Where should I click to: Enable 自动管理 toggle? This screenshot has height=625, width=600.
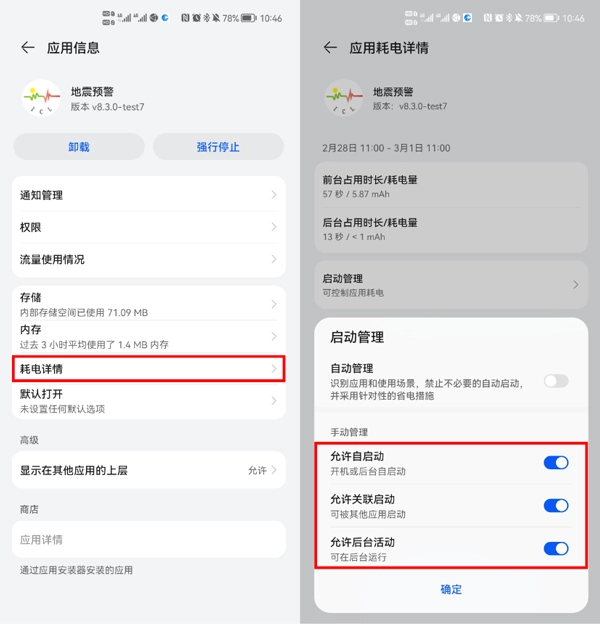point(556,381)
